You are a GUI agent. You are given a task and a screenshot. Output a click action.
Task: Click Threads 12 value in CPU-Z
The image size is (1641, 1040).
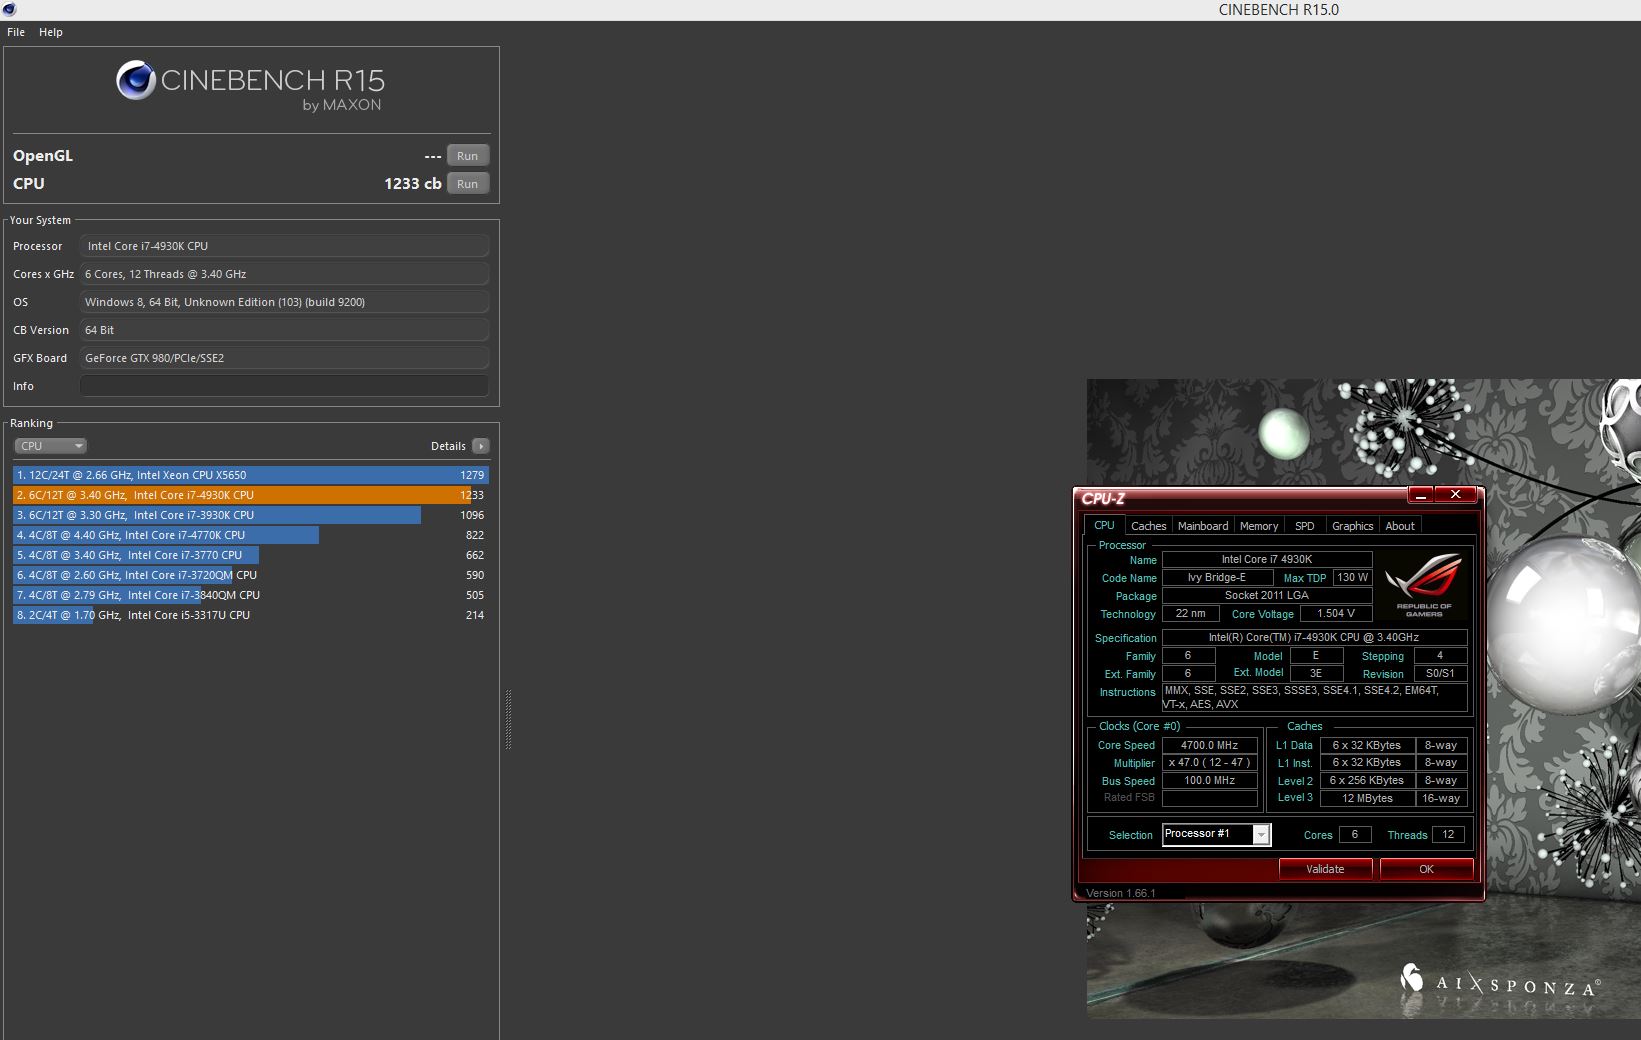[1448, 834]
